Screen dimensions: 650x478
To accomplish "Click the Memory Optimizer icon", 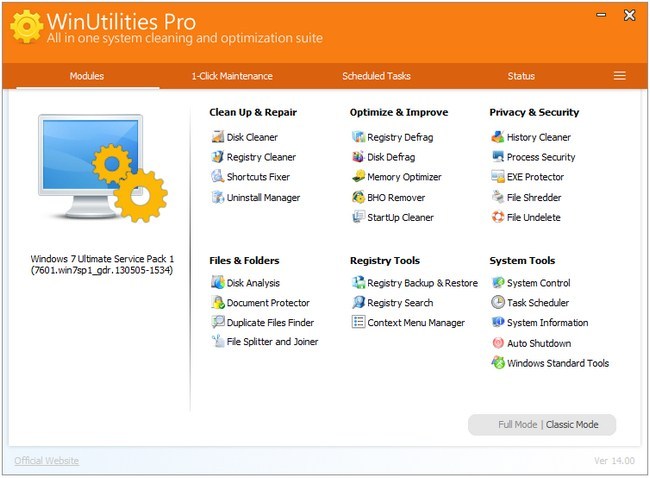I will tap(358, 176).
